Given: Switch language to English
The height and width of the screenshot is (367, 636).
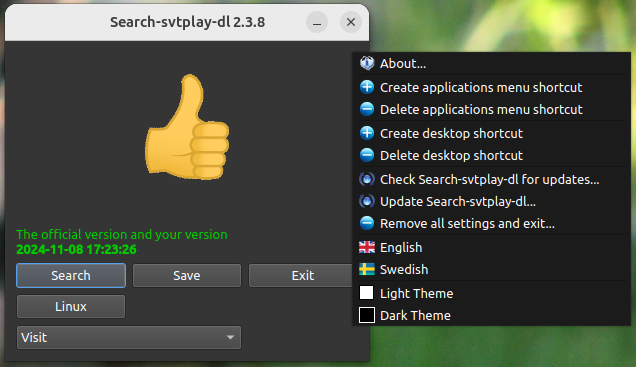Looking at the screenshot, I should pyautogui.click(x=492, y=247).
